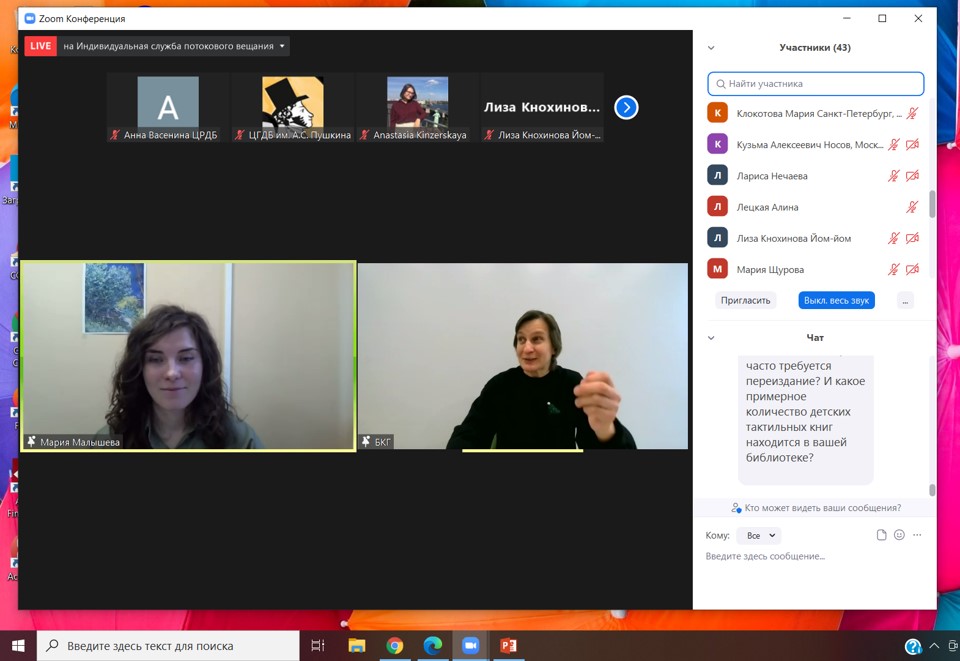Click the file attachment icon in chat
The height and width of the screenshot is (661, 960).
click(x=881, y=535)
